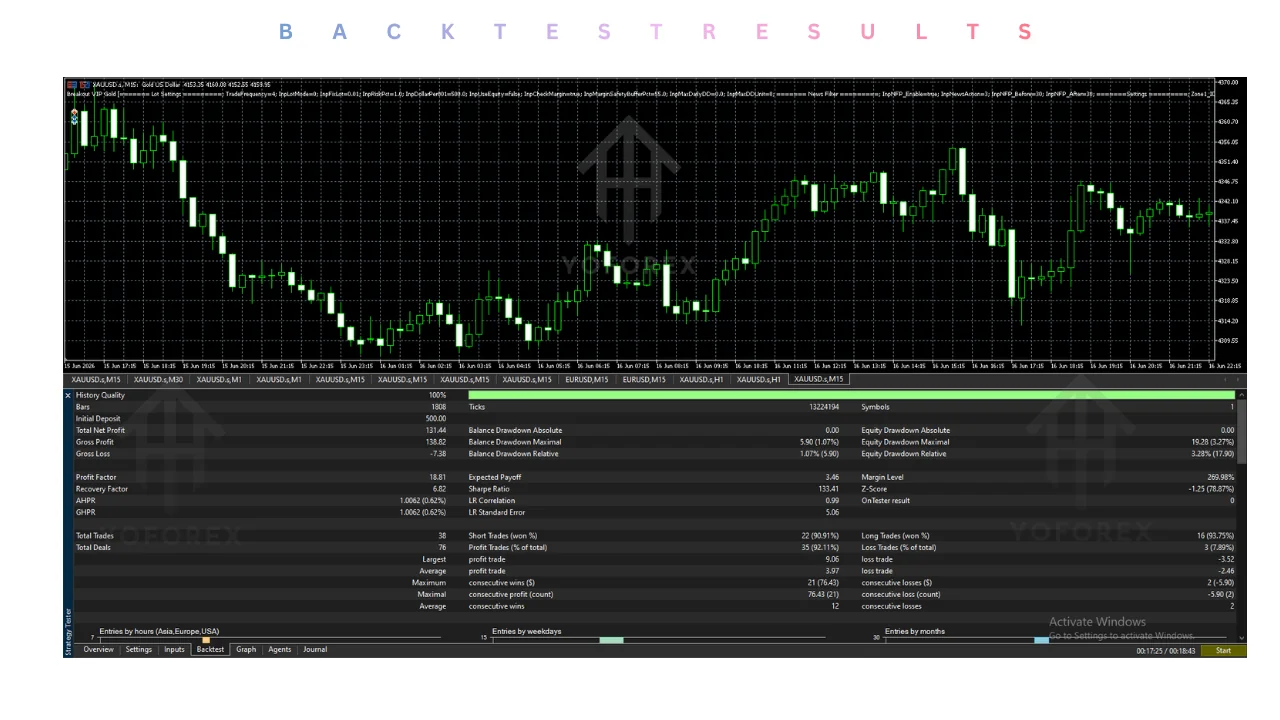The height and width of the screenshot is (720, 1280).
Task: Select the Profit Factor value 18.81
Action: [x=438, y=477]
